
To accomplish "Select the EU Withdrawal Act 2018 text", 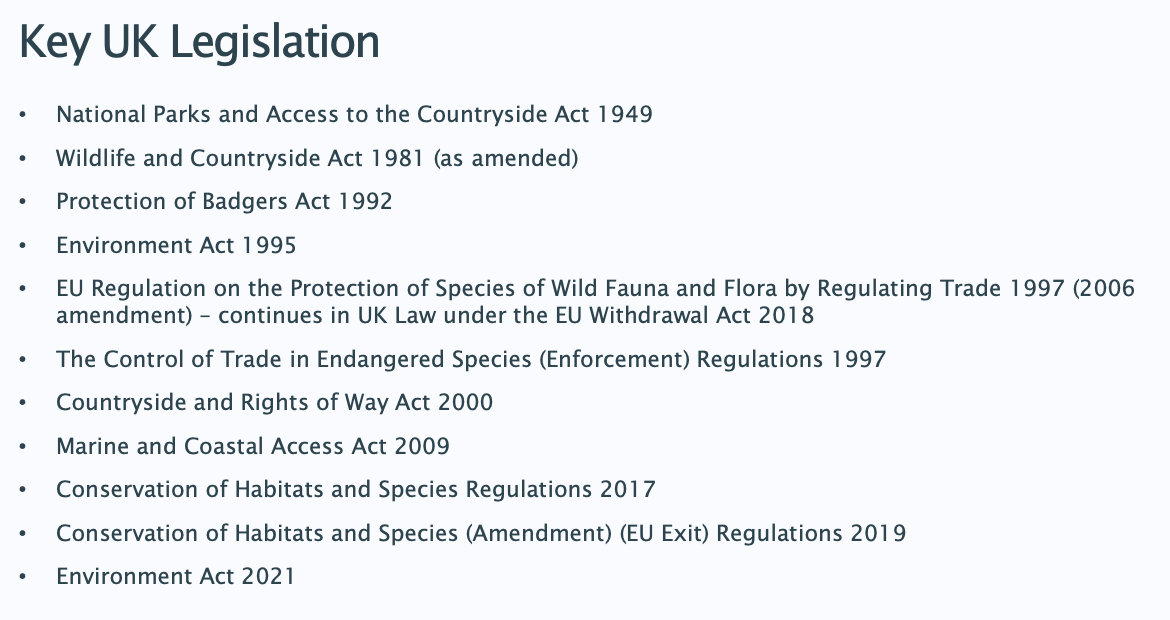I will click(684, 315).
